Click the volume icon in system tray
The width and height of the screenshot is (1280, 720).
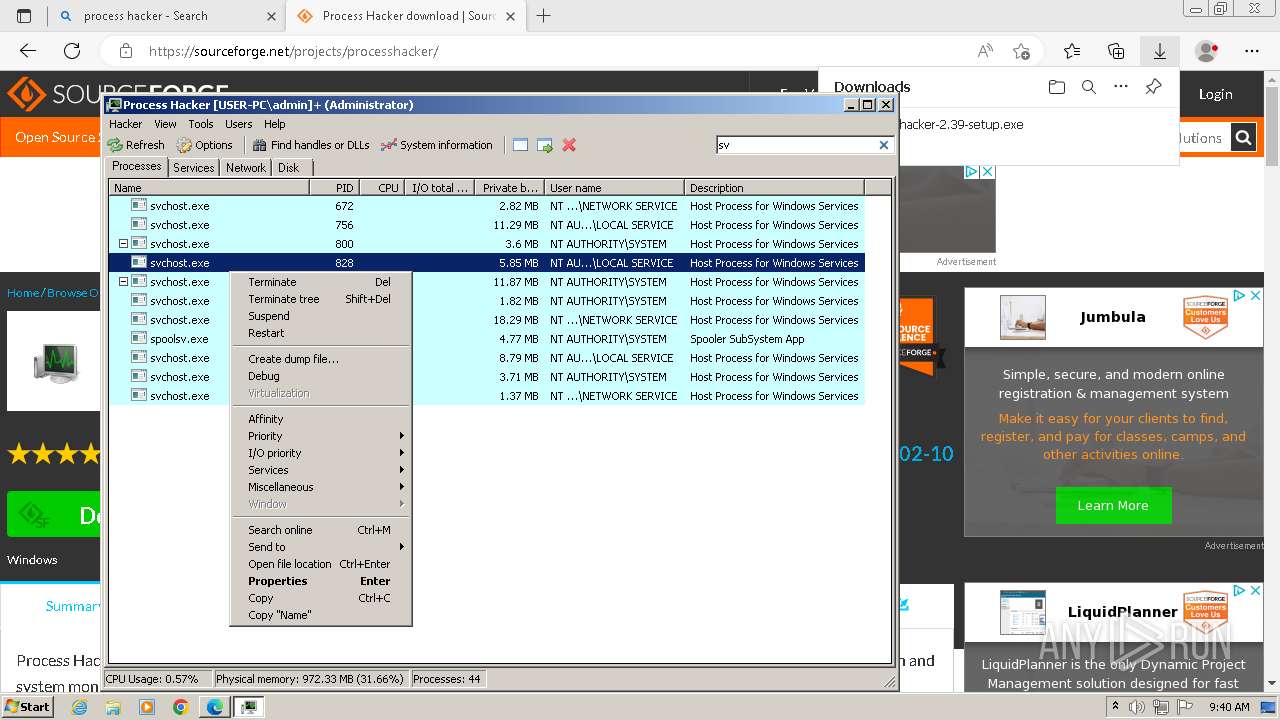[1137, 707]
